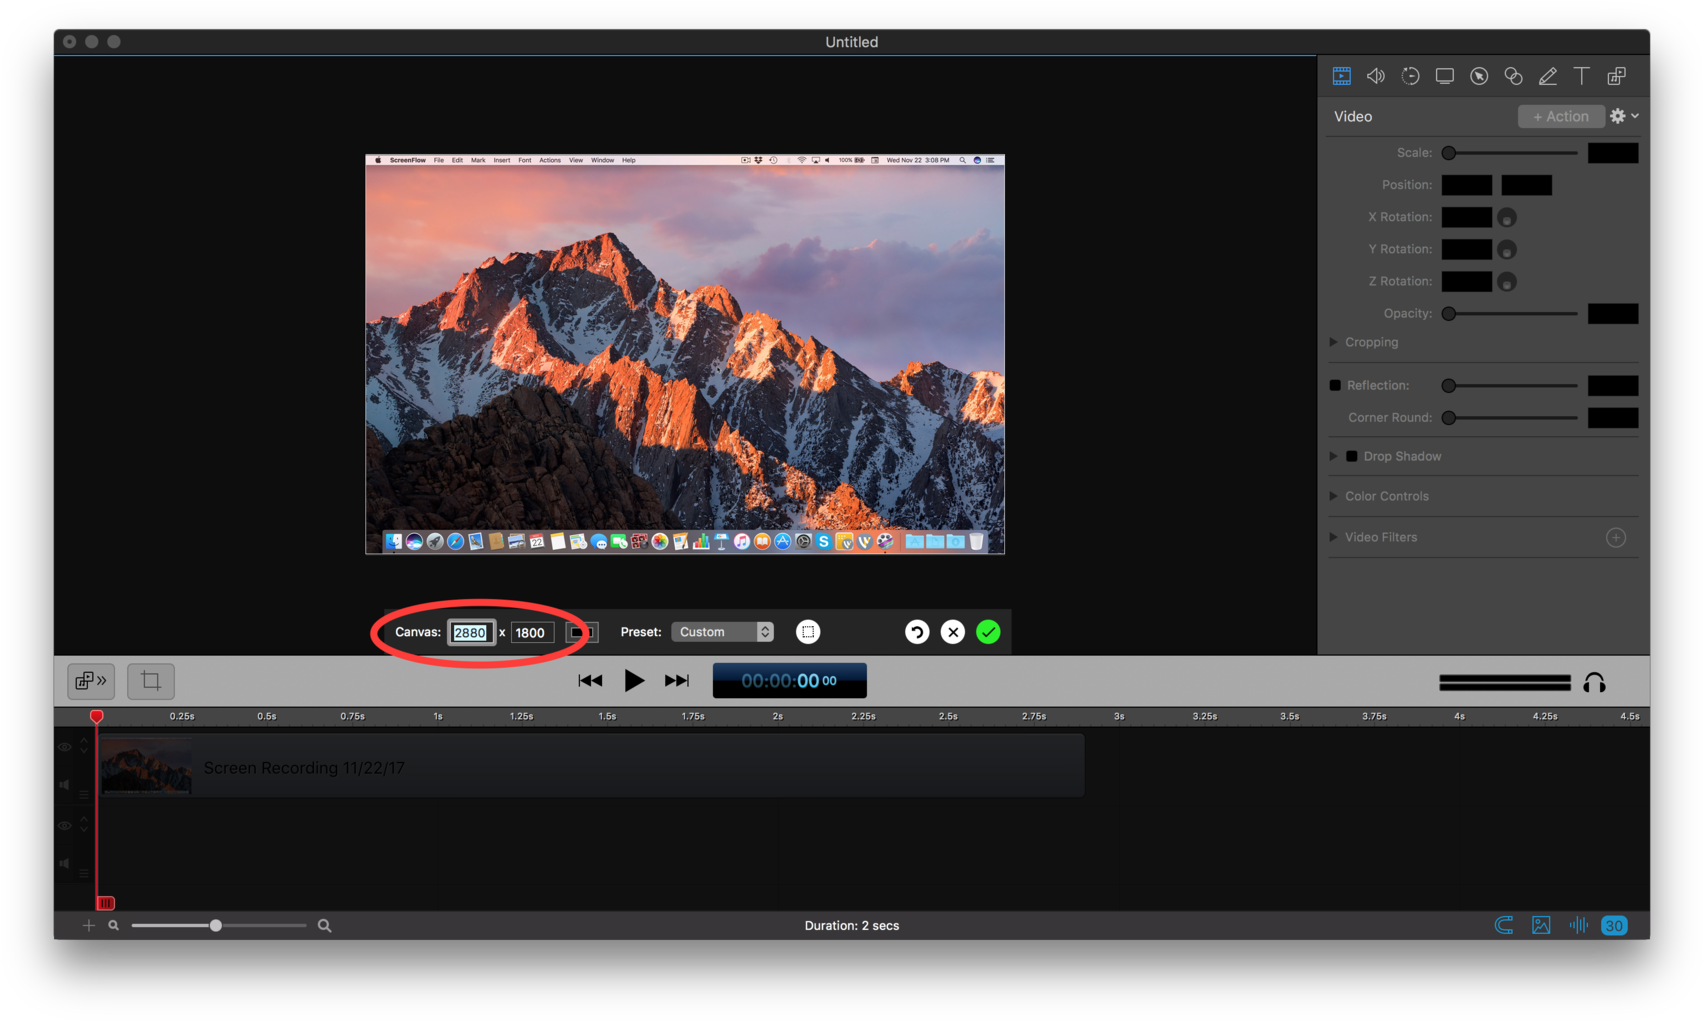Click the + Action button
This screenshot has height=1021, width=1703.
(1560, 116)
